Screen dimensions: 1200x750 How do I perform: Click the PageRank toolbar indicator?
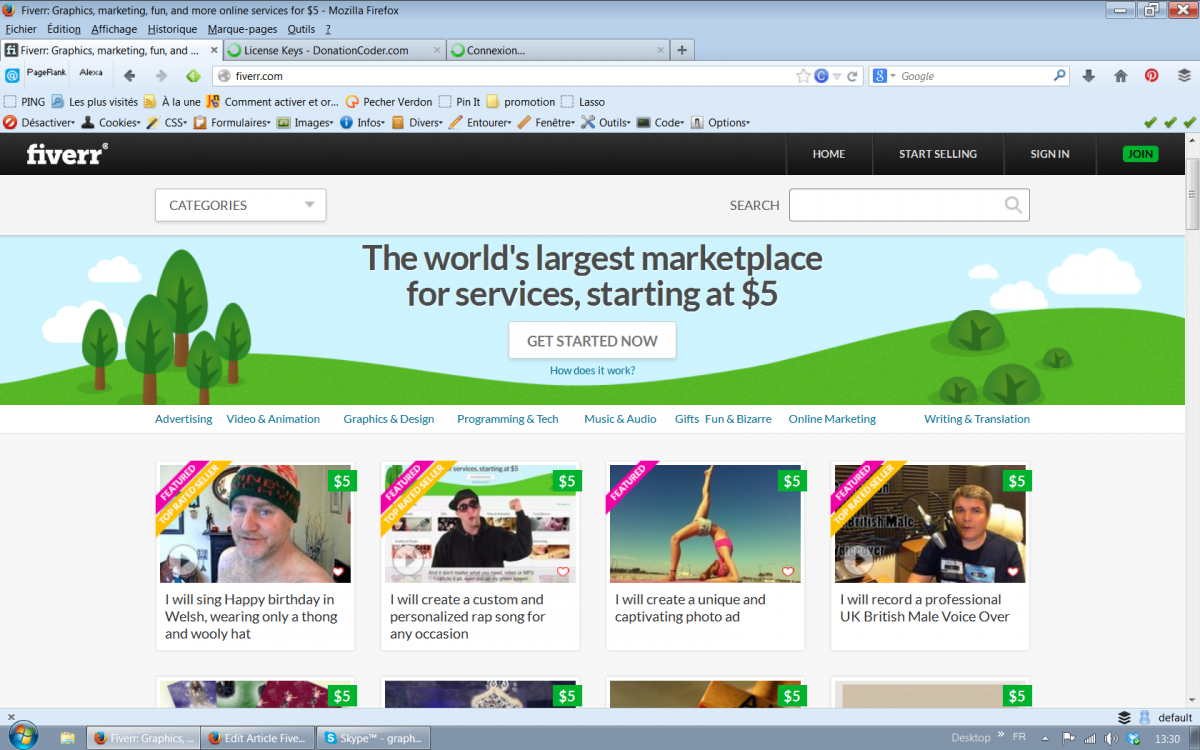[x=46, y=73]
